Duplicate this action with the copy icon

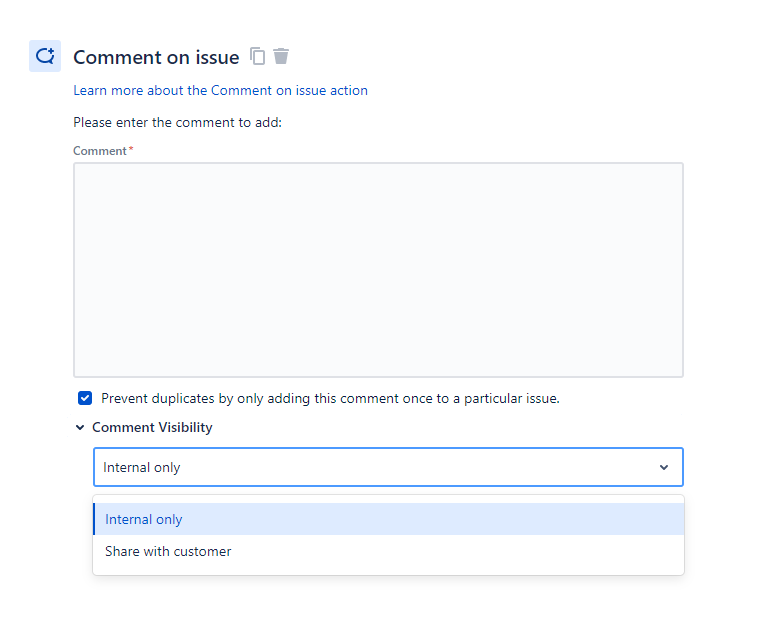pyautogui.click(x=258, y=56)
